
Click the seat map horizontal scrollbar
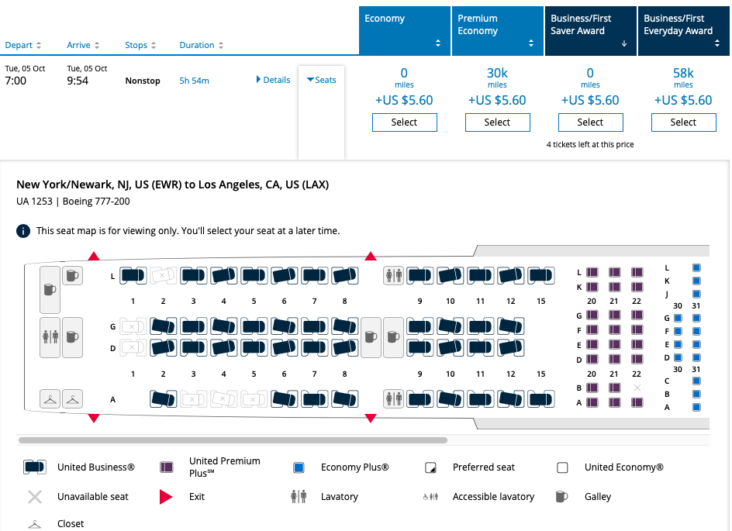[232, 440]
